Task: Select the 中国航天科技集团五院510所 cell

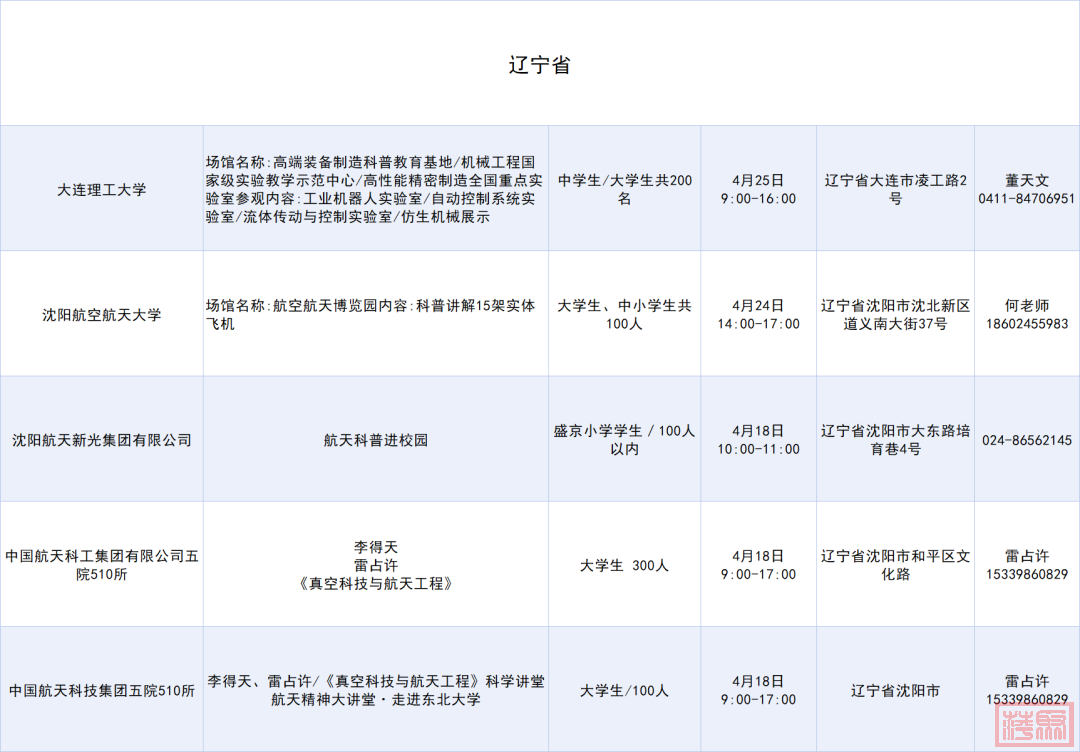Action: [102, 689]
